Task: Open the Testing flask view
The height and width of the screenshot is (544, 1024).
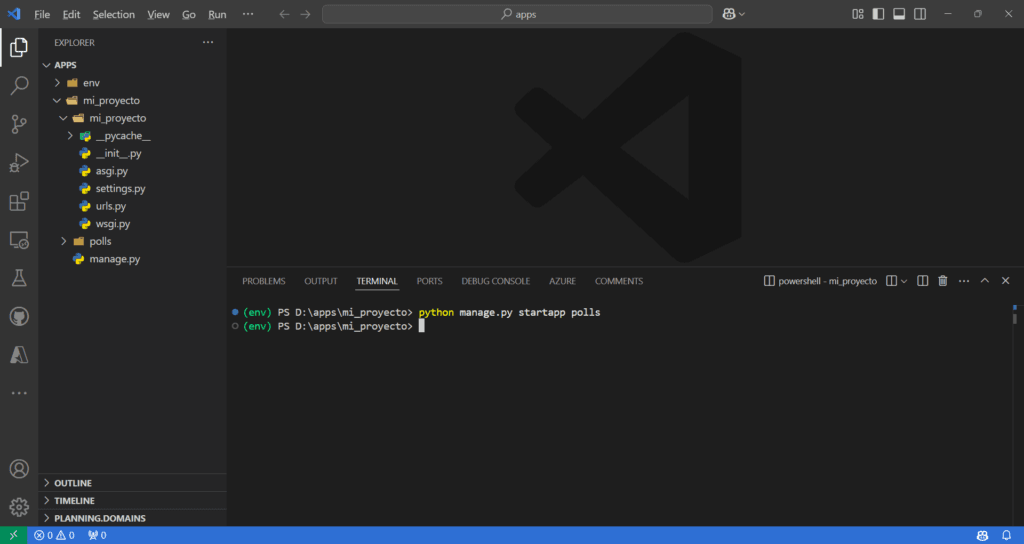Action: coord(19,278)
